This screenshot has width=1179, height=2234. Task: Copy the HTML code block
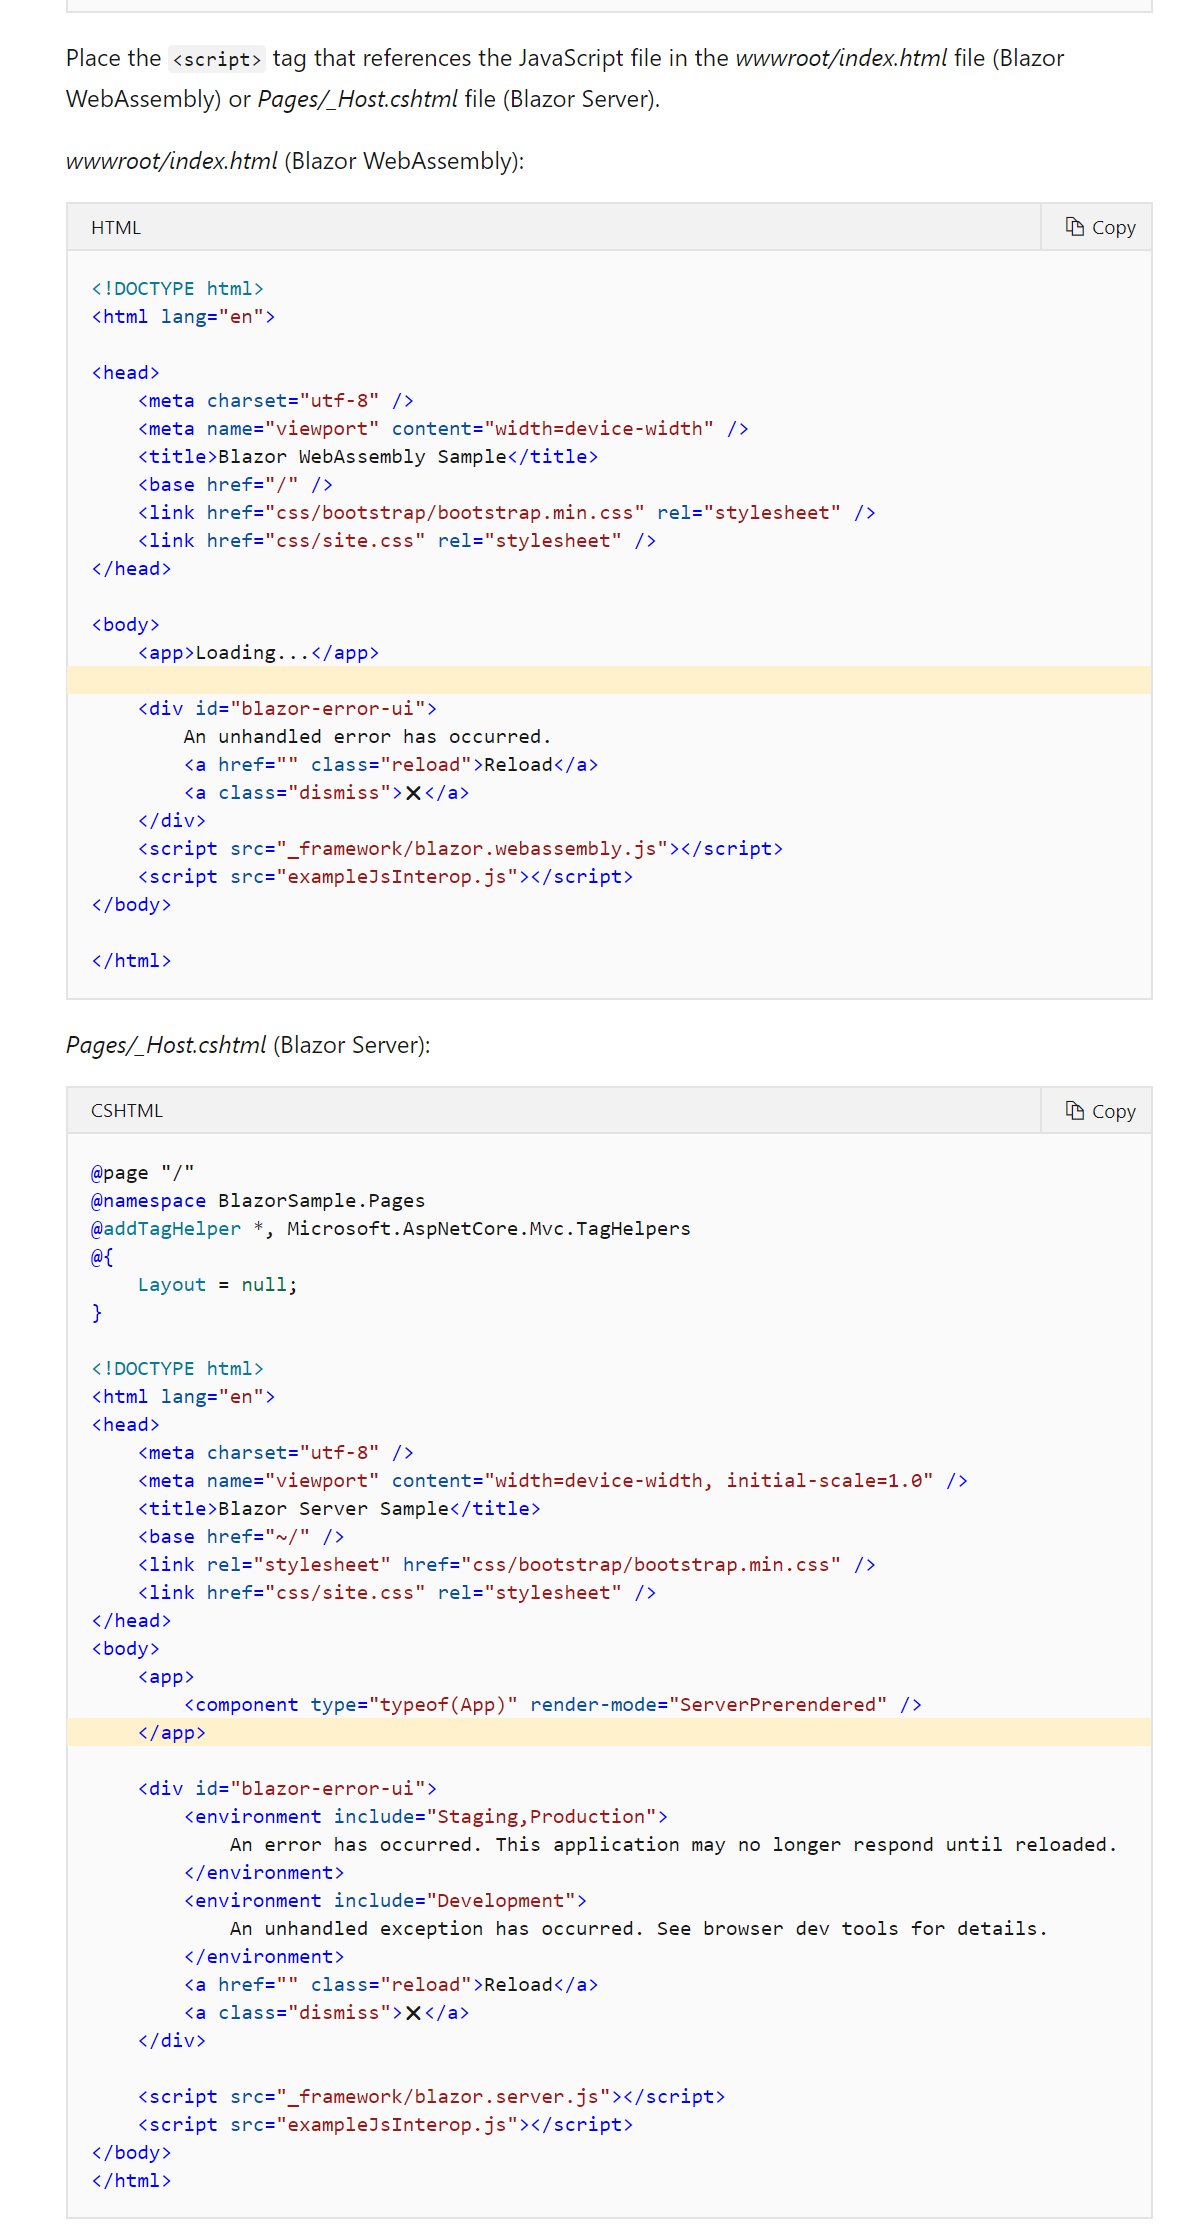[1099, 227]
